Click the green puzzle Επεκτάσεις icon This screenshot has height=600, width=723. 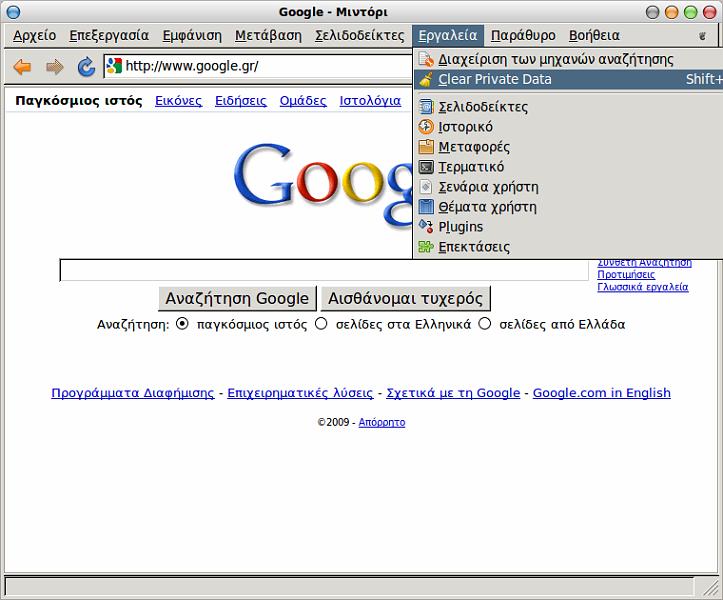(x=426, y=247)
